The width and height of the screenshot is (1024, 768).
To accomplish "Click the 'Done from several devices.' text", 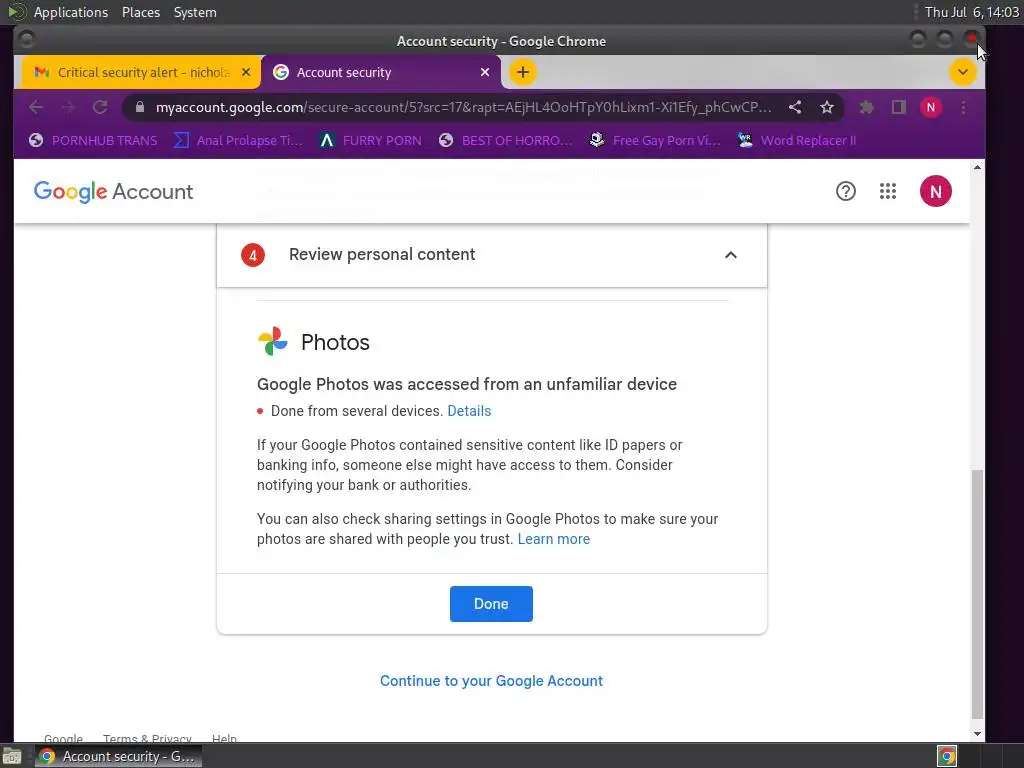I will 357,411.
